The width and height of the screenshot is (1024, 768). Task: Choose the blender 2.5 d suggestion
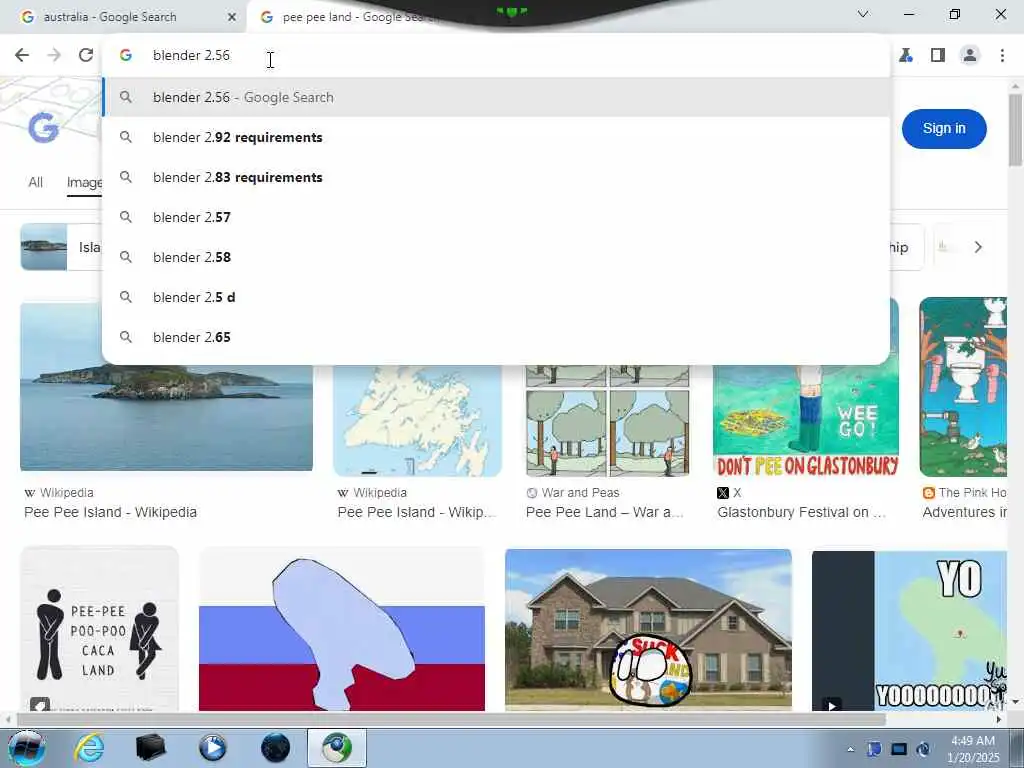pyautogui.click(x=496, y=297)
